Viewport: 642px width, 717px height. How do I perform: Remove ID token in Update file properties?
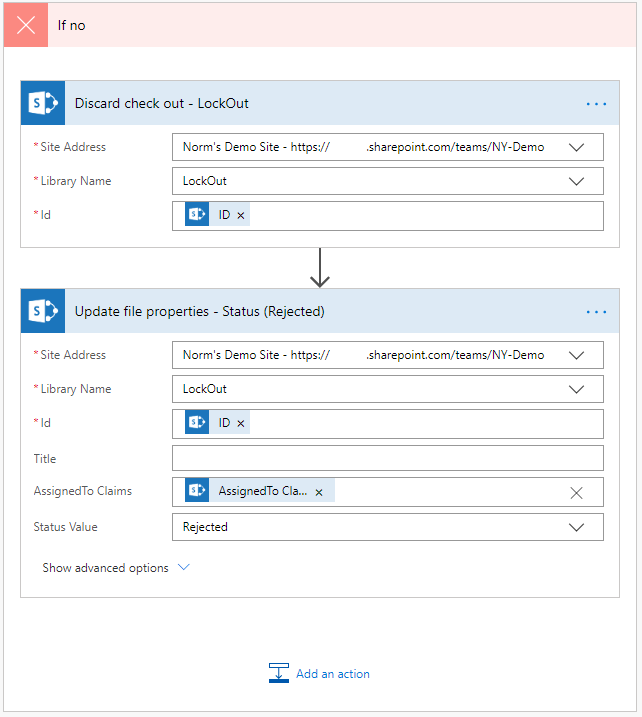(x=241, y=424)
